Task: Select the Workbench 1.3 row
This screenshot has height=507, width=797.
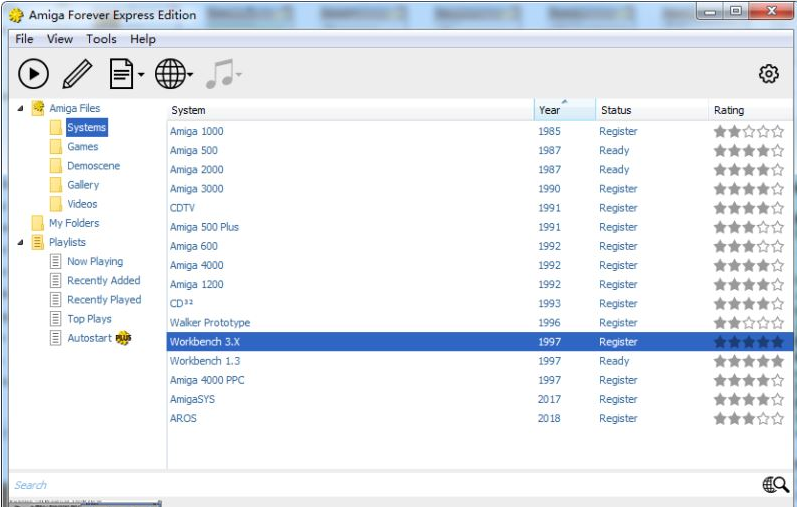Action: [480, 361]
